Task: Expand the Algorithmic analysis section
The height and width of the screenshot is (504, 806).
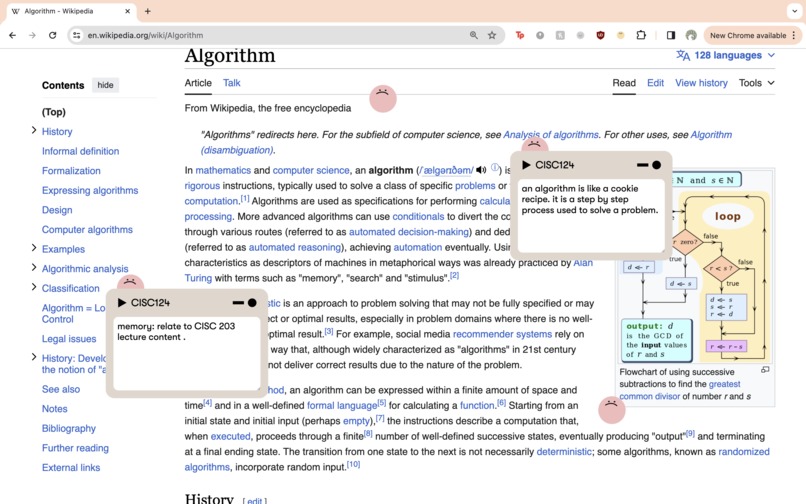Action: point(34,267)
